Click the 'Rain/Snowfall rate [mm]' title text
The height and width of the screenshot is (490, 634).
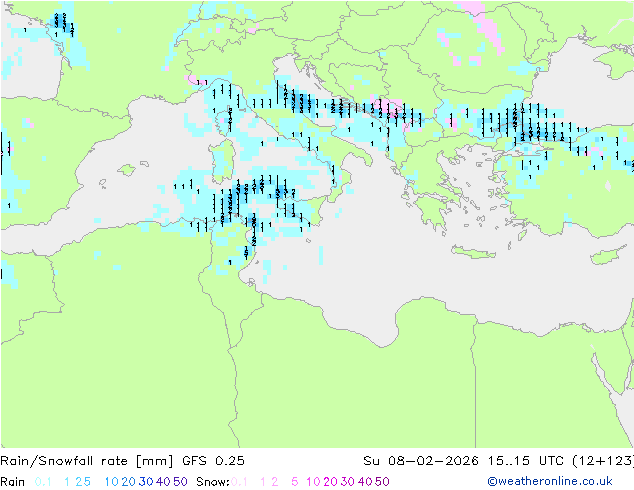coord(87,461)
